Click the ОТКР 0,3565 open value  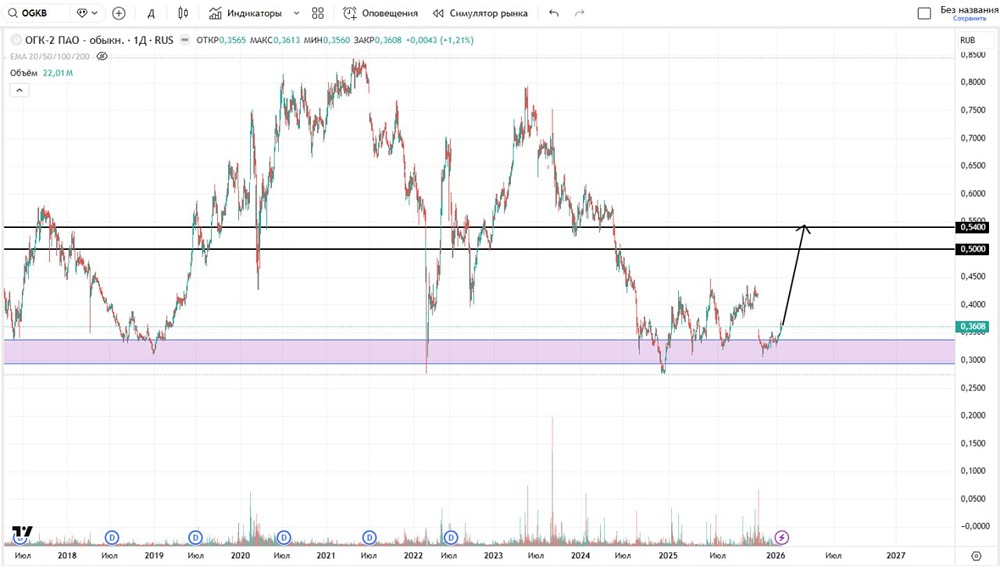pos(221,40)
